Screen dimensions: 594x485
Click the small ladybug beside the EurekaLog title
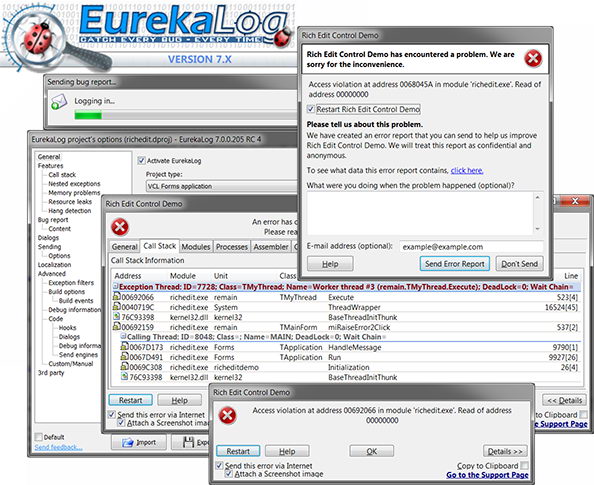[283, 38]
